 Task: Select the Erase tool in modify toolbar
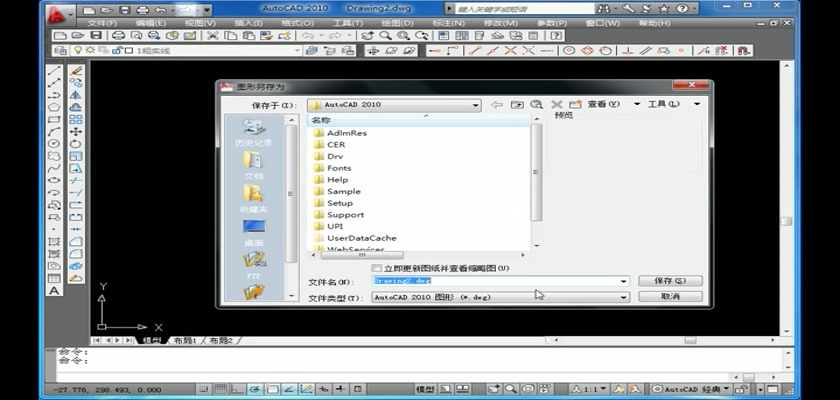click(x=76, y=71)
